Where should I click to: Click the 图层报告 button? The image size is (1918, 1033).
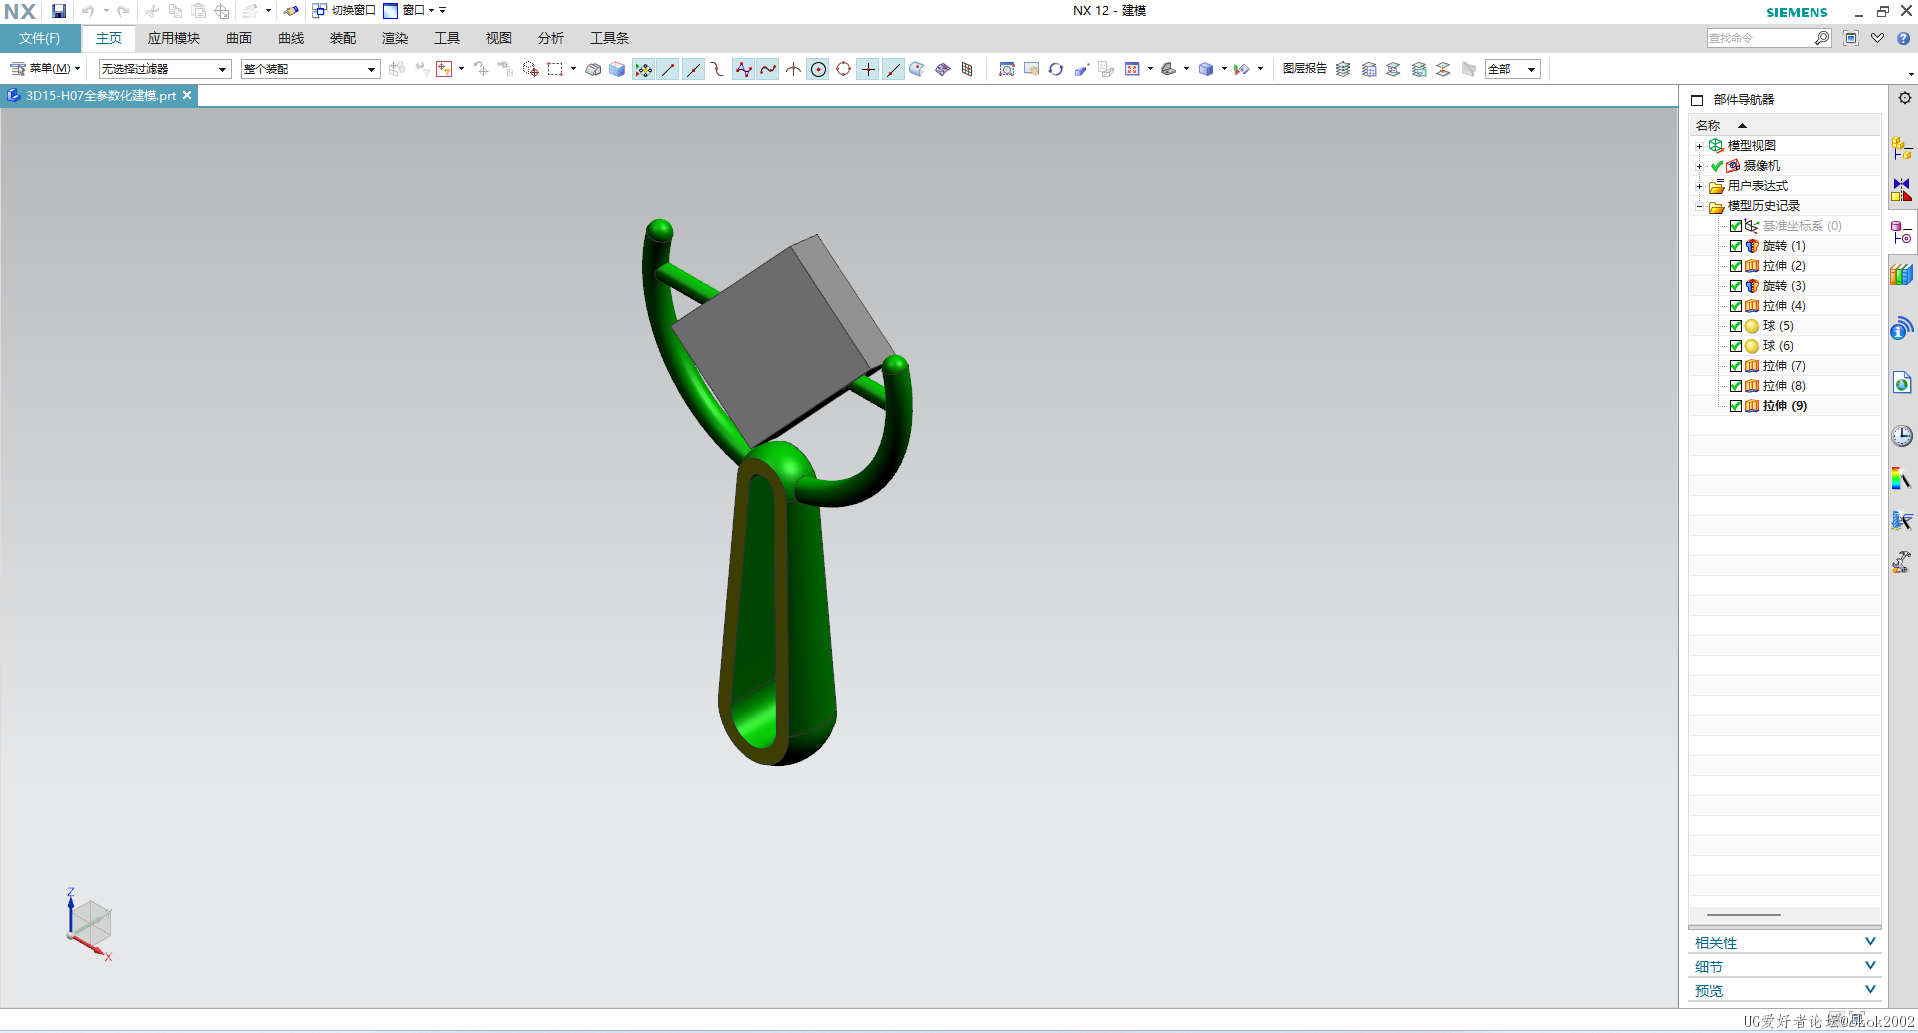click(x=1305, y=69)
